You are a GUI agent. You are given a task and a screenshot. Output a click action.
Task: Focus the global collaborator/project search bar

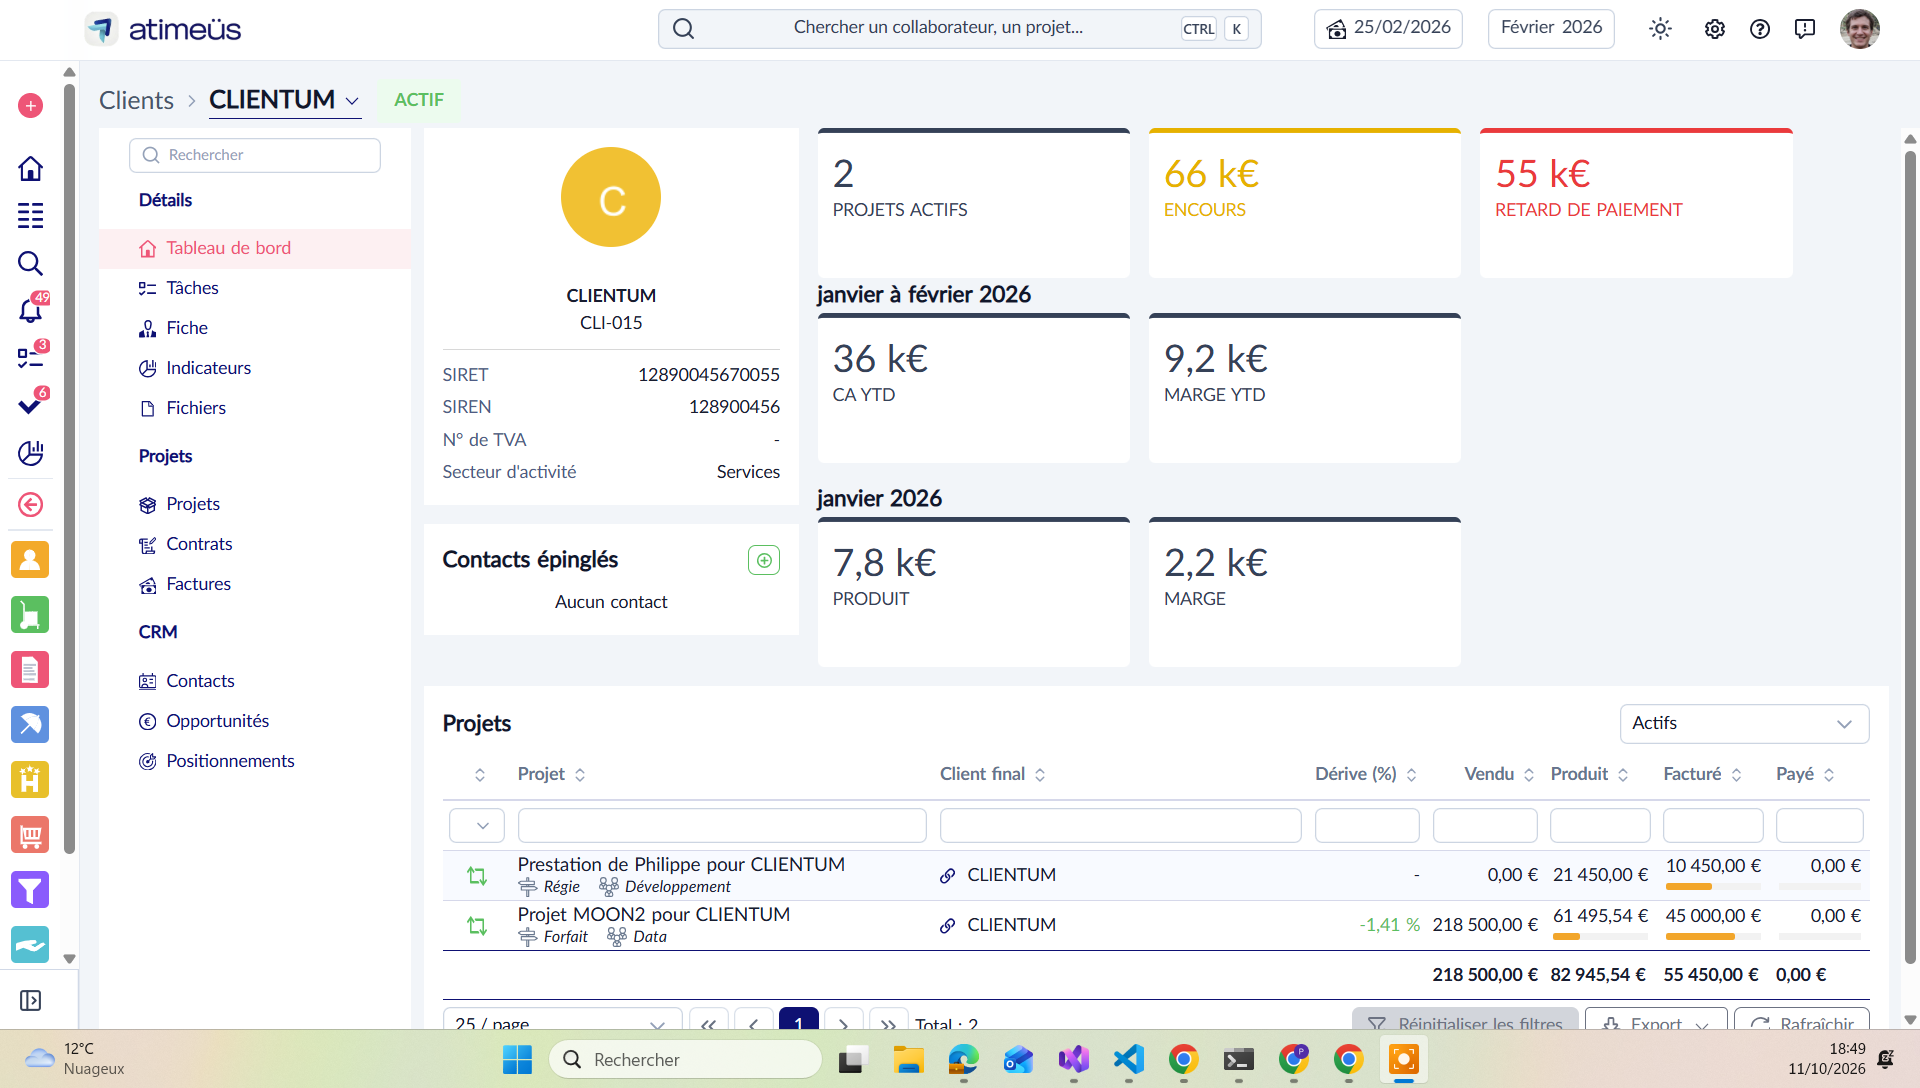click(959, 29)
